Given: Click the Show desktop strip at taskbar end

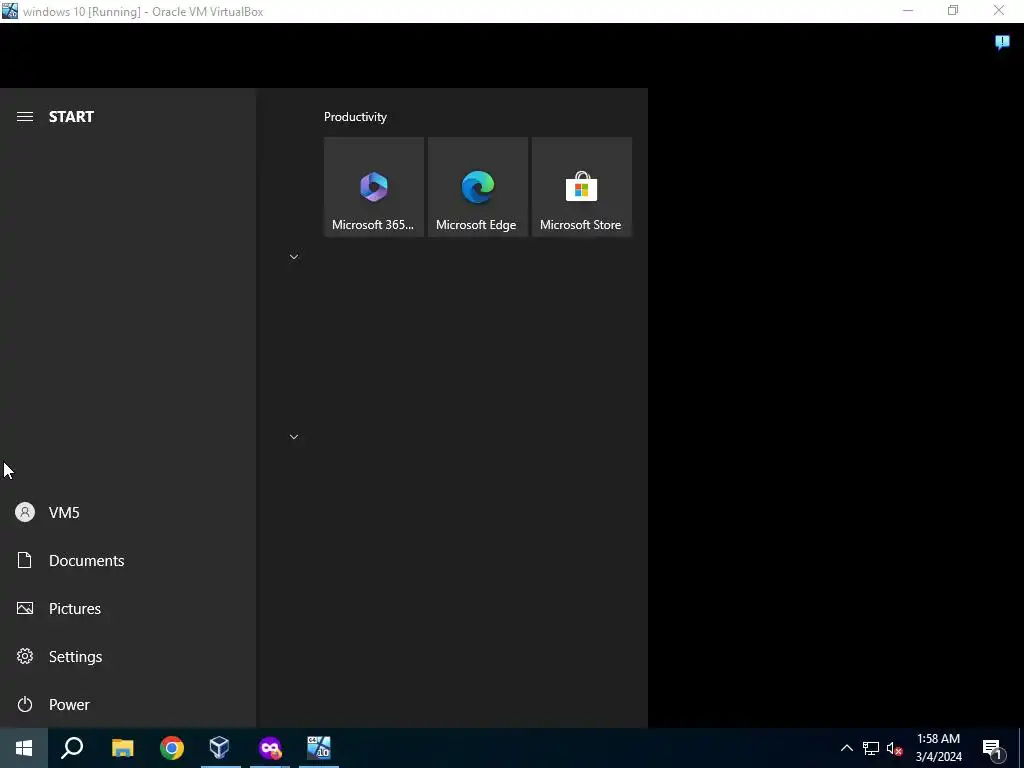Looking at the screenshot, I should (x=1021, y=748).
